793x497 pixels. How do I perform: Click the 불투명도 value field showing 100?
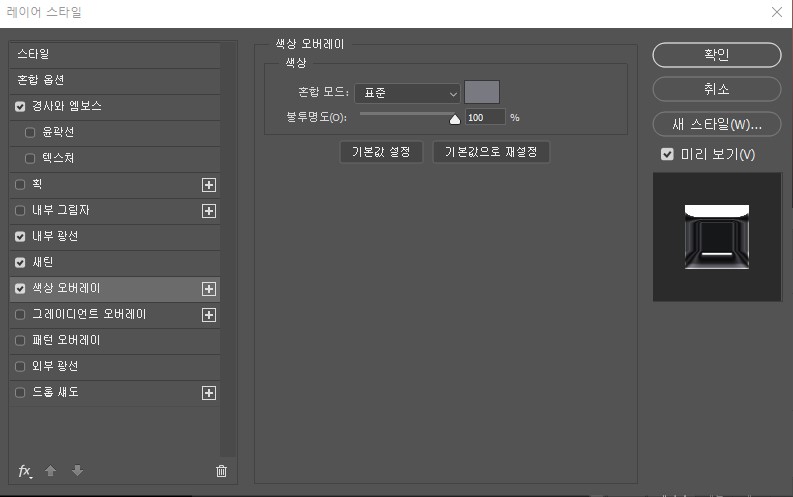(485, 117)
